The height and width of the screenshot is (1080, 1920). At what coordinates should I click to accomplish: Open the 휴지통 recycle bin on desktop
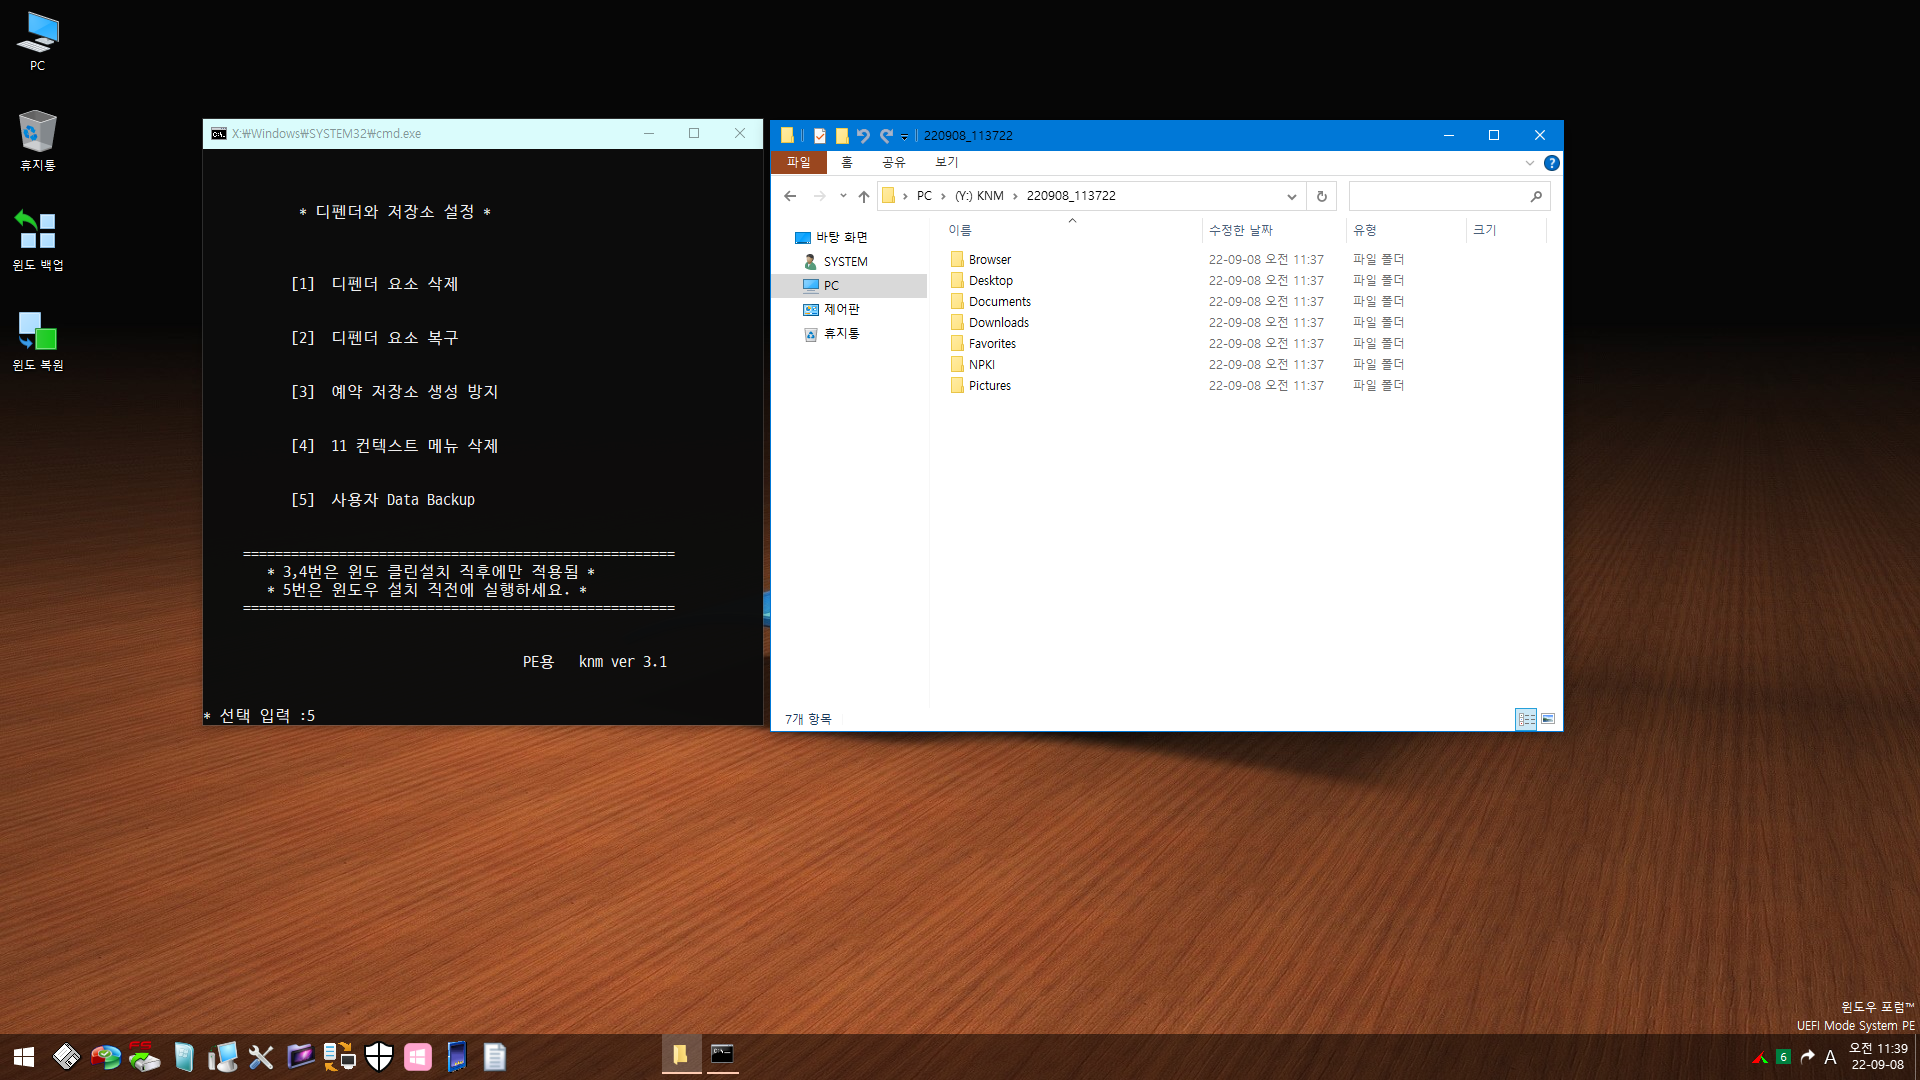pos(37,141)
